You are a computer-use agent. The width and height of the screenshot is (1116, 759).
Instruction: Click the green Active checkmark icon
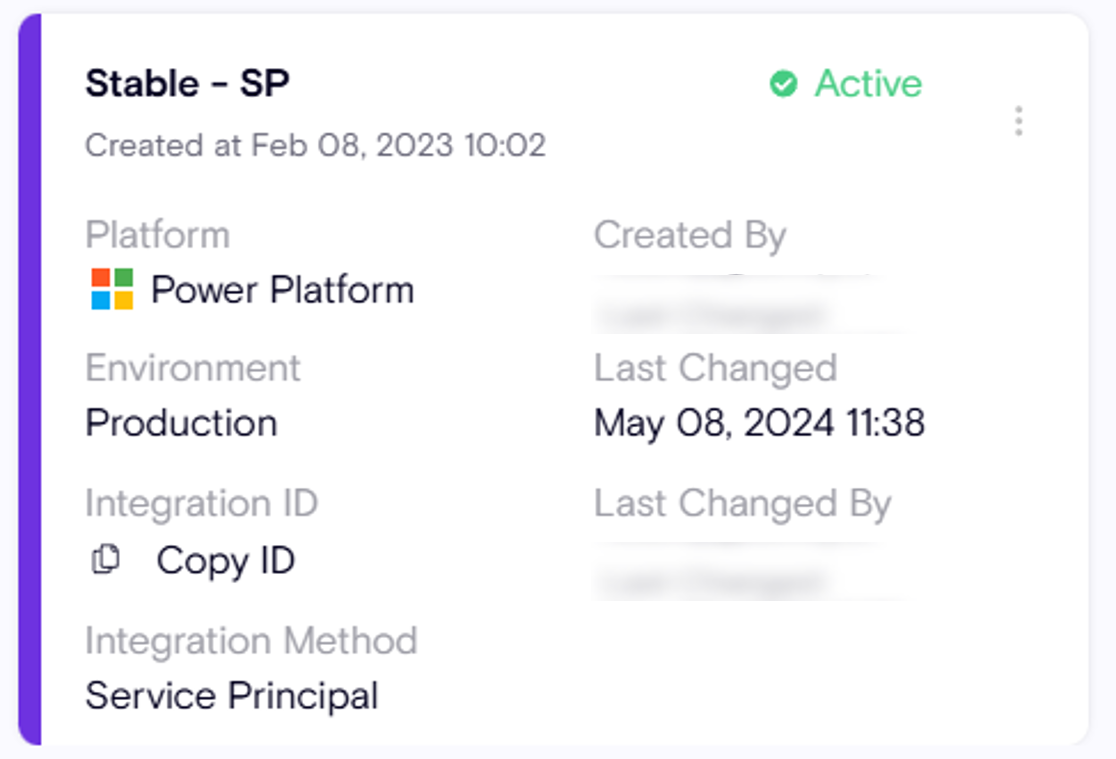(783, 84)
